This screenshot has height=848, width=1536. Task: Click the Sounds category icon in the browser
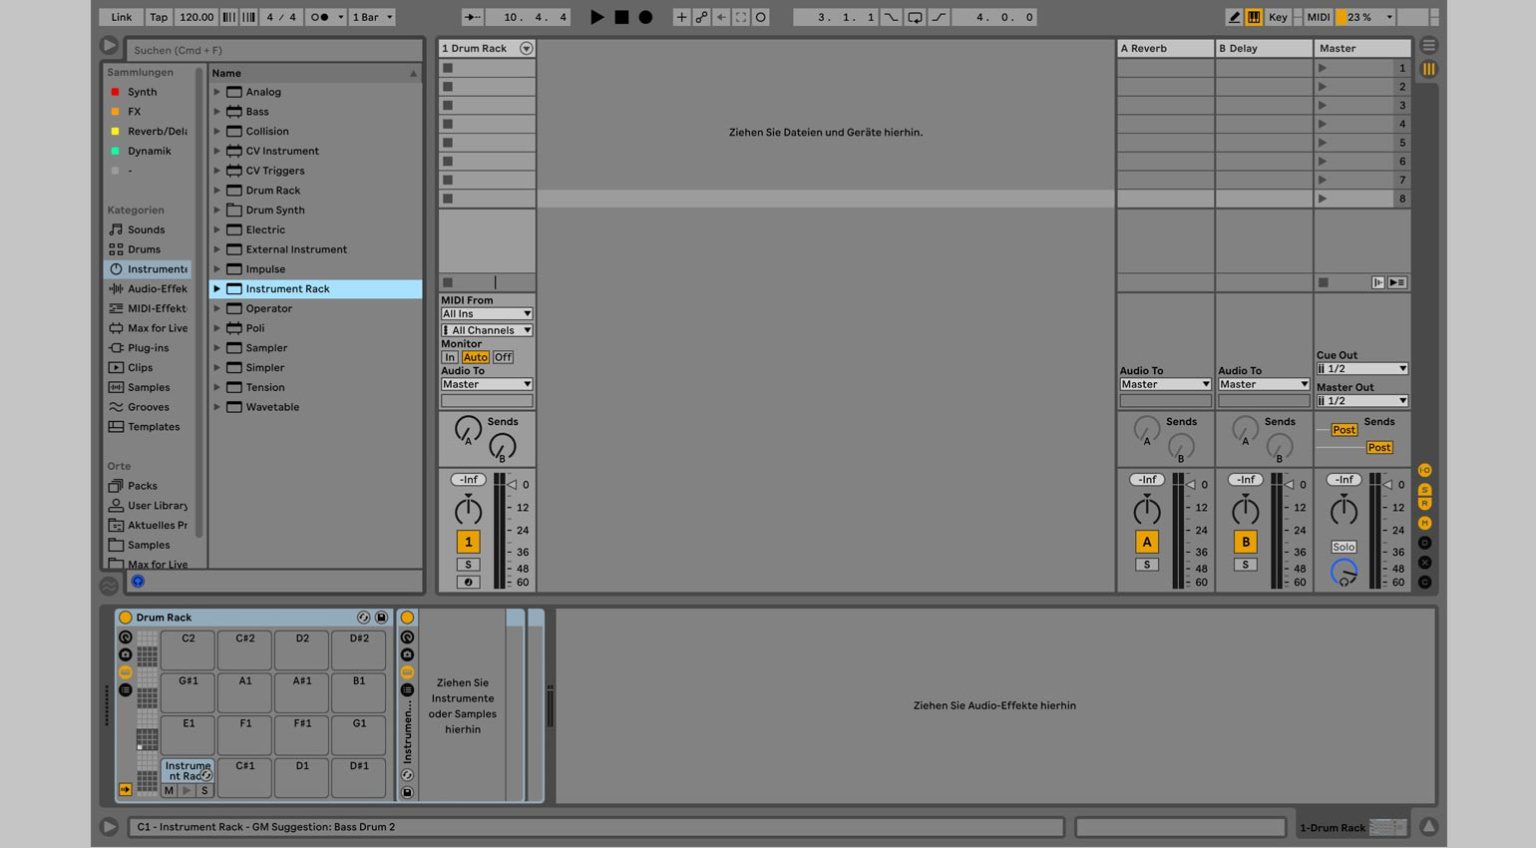click(115, 229)
